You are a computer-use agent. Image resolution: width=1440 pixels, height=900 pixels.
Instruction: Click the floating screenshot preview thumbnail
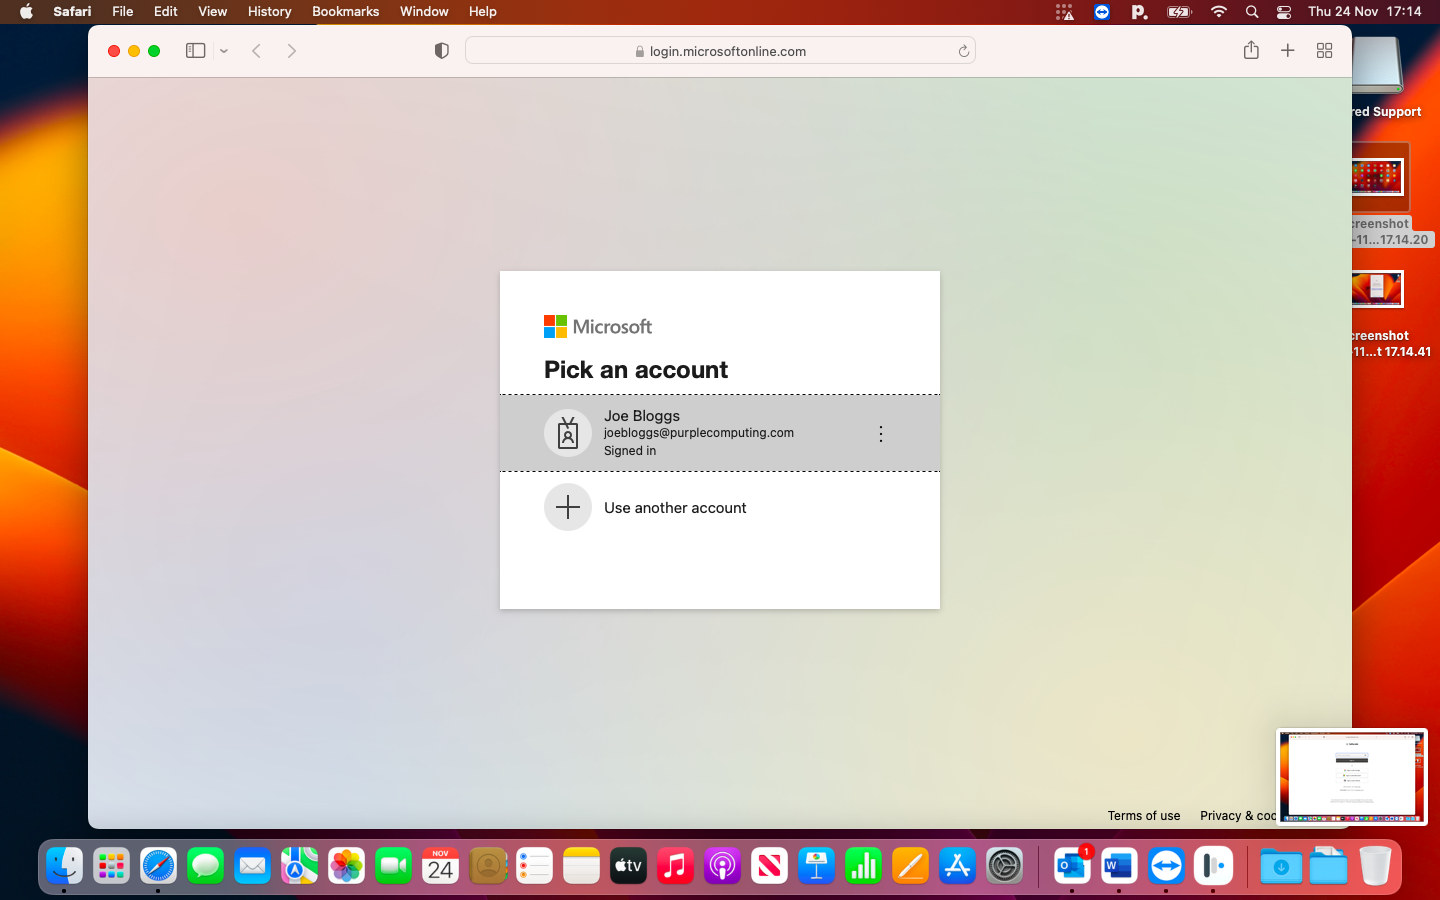[x=1351, y=776]
